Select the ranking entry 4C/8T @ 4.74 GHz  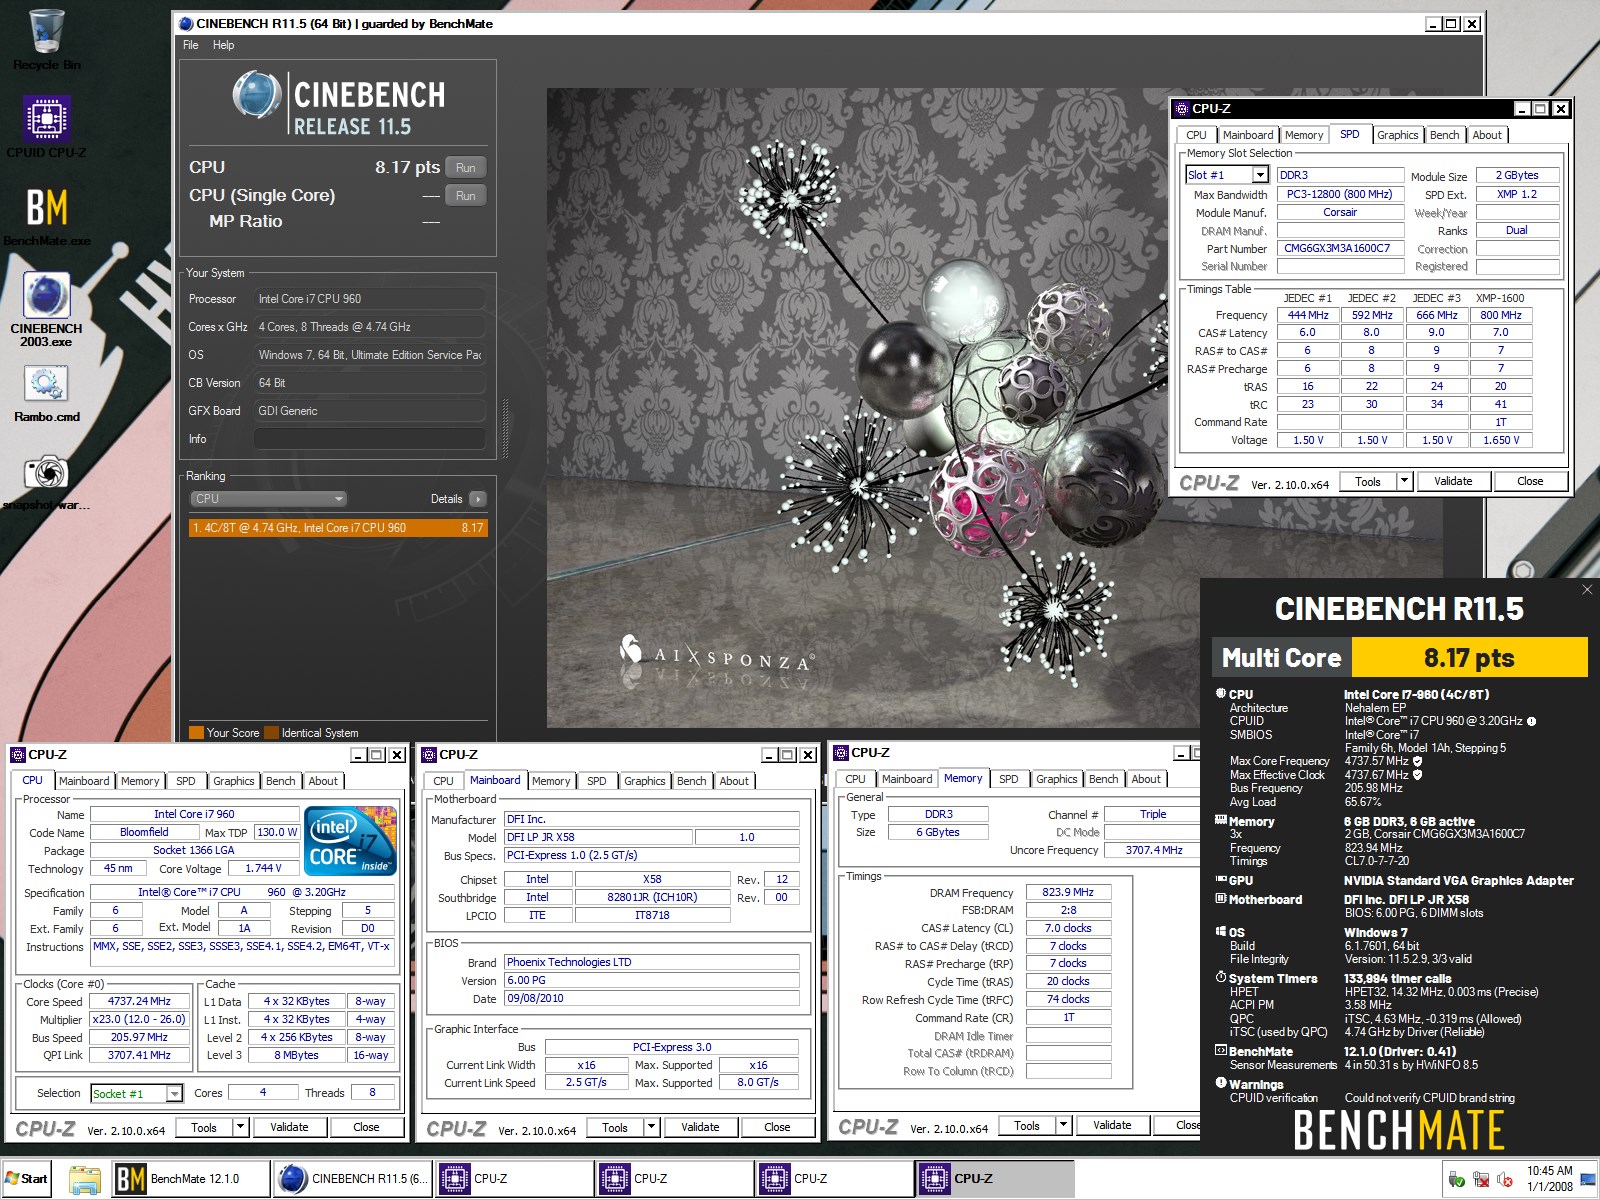coord(338,528)
